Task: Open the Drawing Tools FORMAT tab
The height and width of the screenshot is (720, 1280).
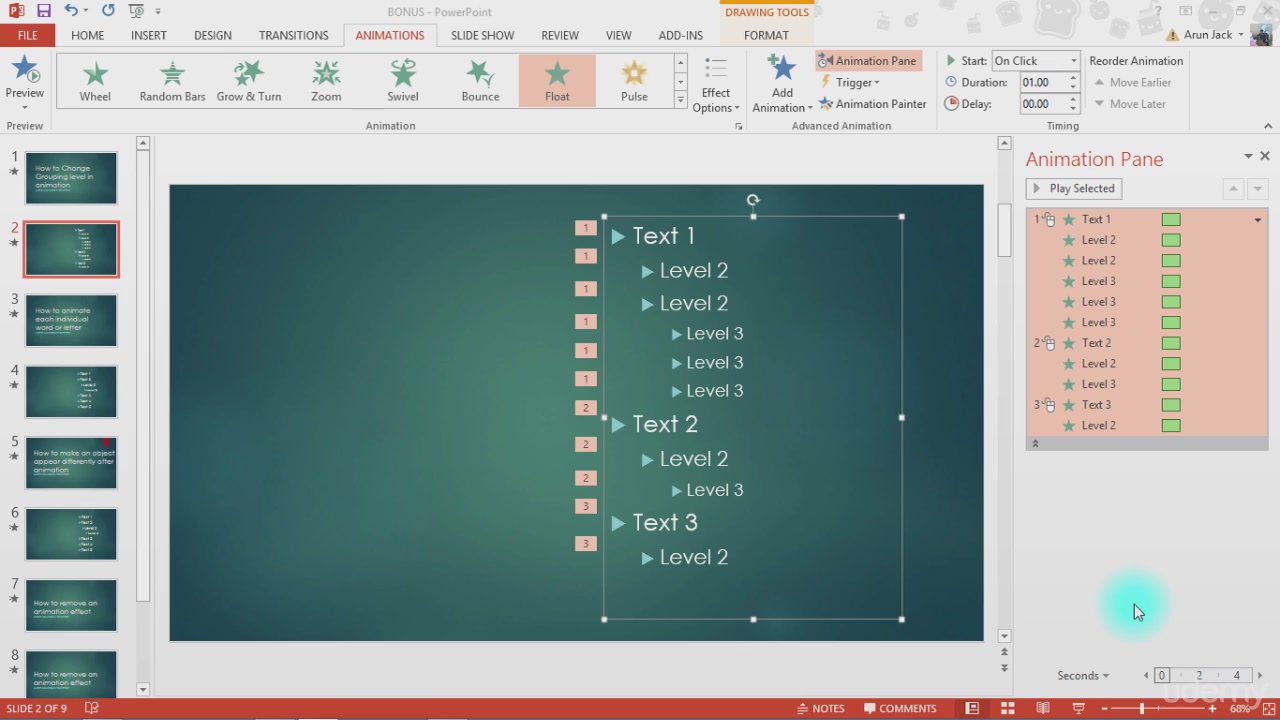Action: [x=766, y=34]
